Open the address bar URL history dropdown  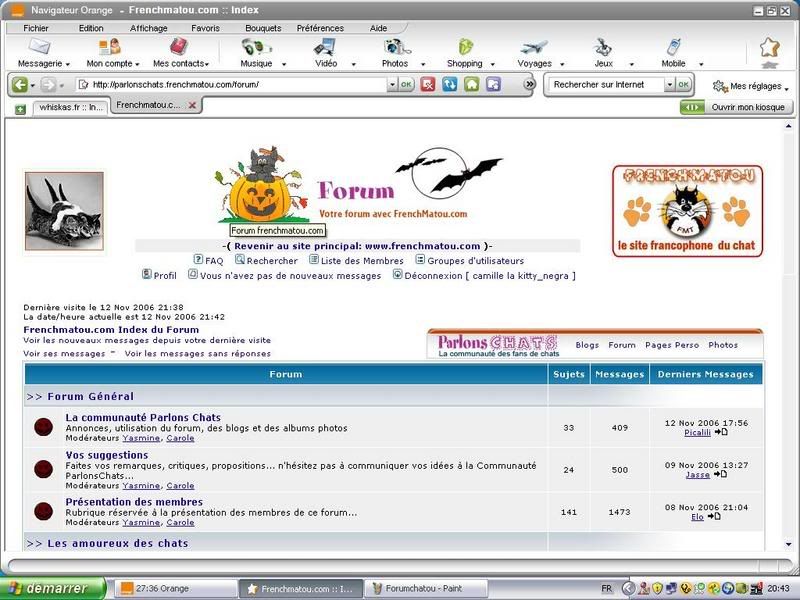pyautogui.click(x=392, y=84)
